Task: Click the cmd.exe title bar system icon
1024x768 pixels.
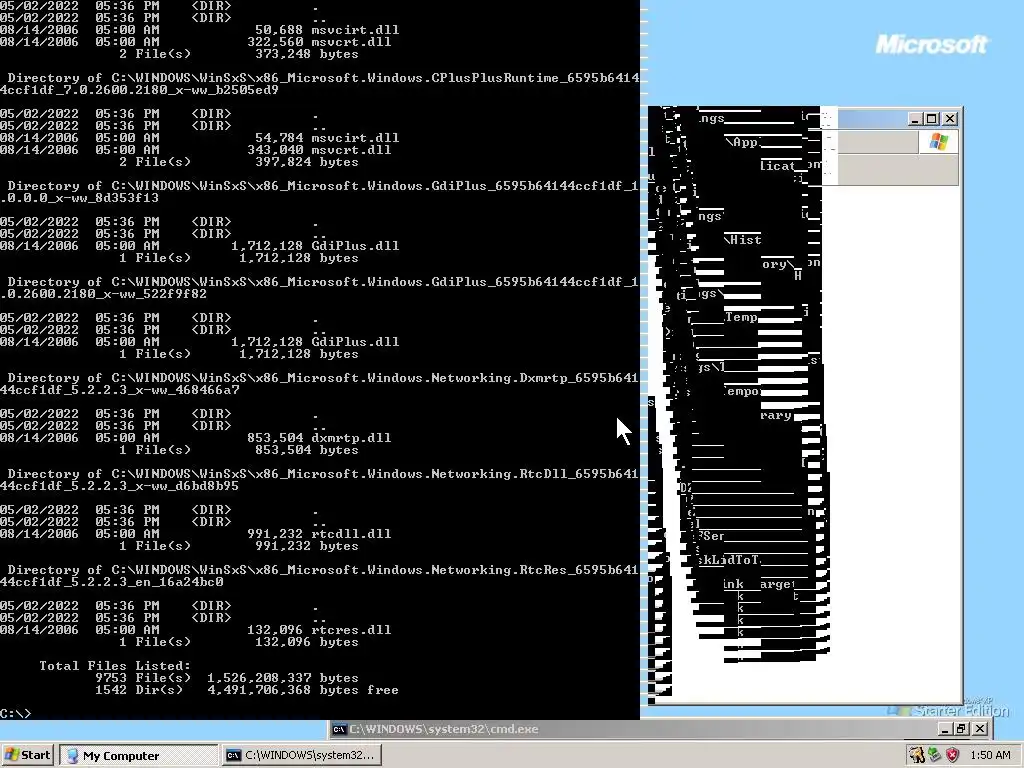Action: click(339, 729)
